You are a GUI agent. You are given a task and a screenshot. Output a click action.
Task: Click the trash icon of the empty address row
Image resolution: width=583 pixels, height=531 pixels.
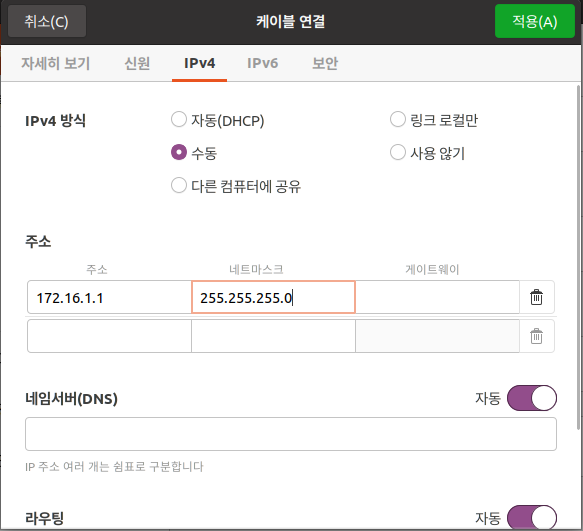coord(536,336)
